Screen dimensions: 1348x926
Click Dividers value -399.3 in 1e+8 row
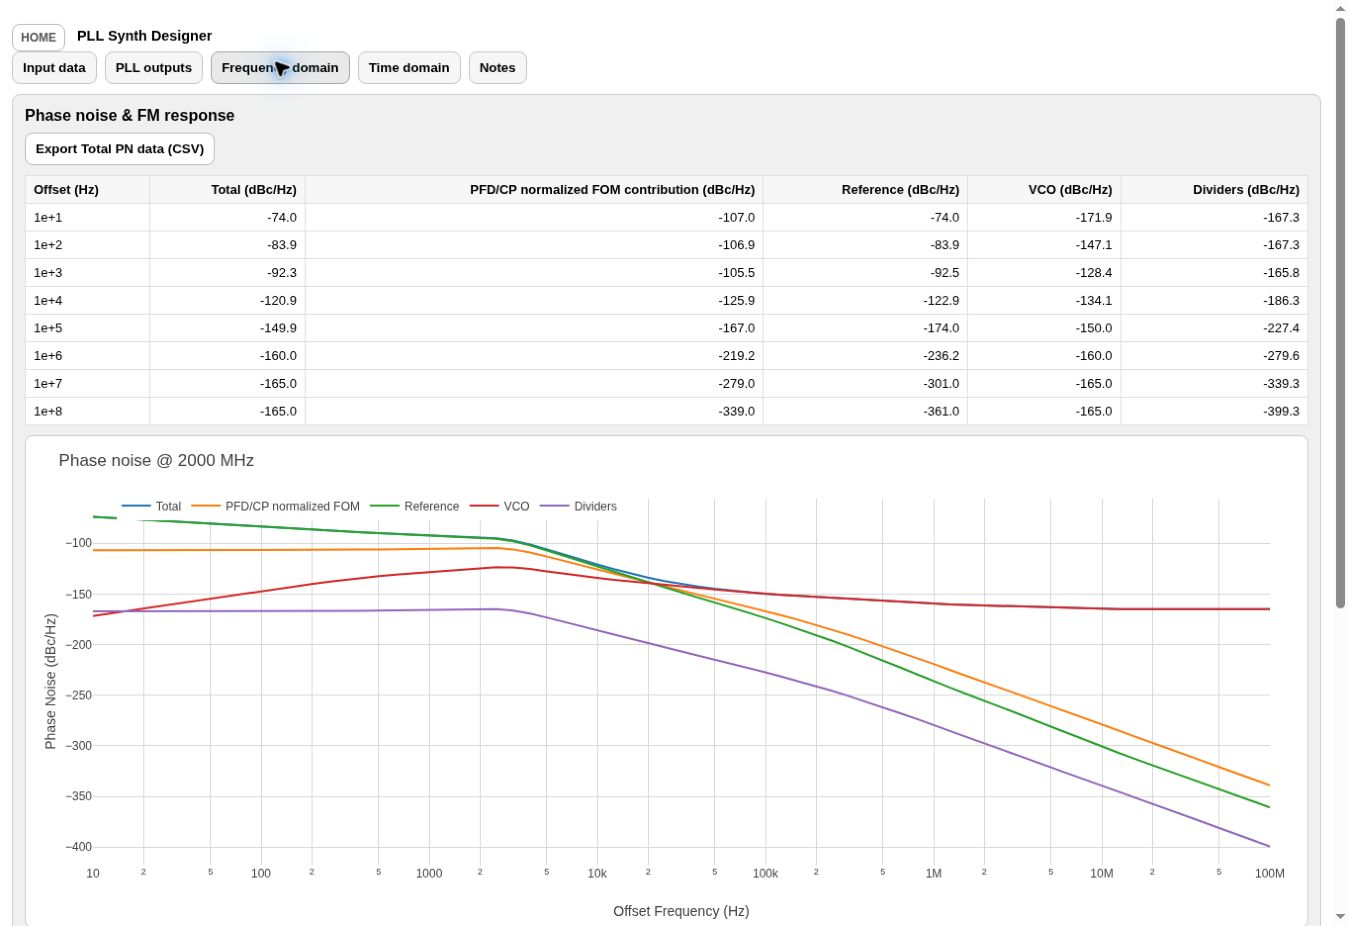click(x=1214, y=411)
